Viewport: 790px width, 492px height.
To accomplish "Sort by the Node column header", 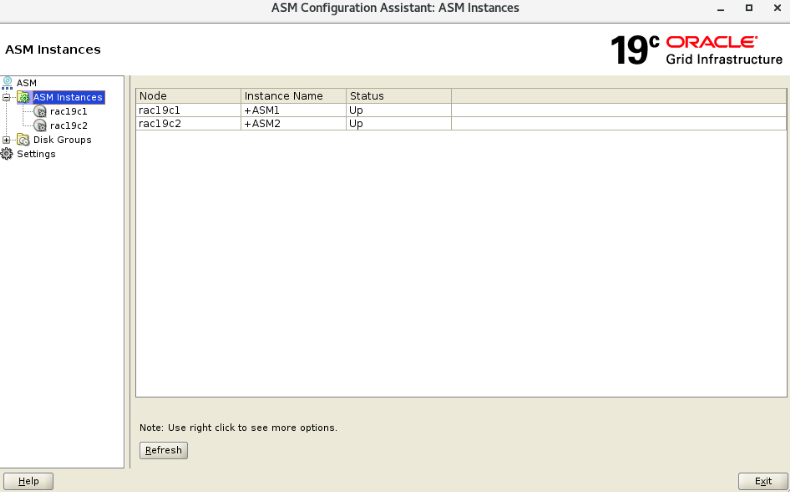I will [x=187, y=96].
